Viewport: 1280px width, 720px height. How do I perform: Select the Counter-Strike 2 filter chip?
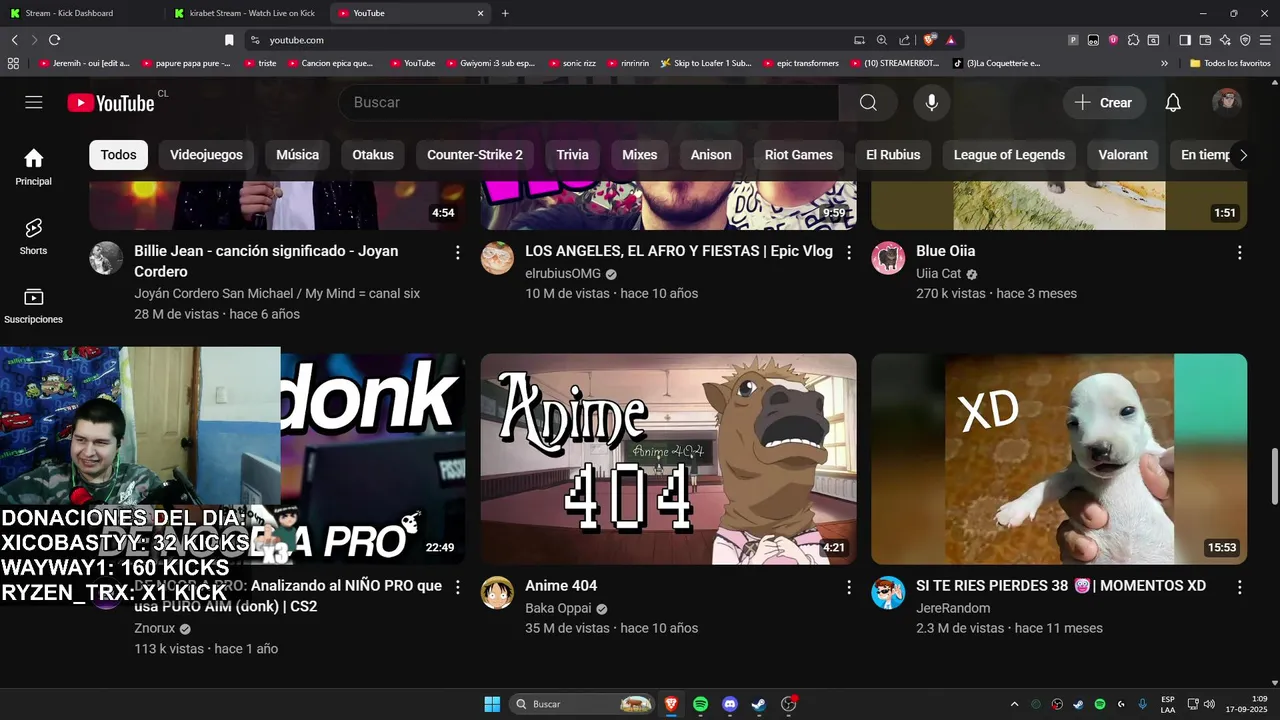(475, 155)
